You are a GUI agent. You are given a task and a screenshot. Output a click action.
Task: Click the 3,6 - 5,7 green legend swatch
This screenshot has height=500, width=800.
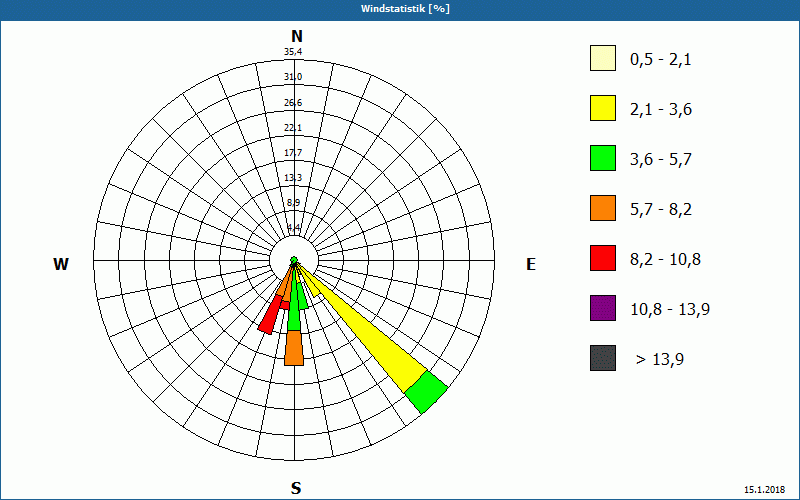coord(603,158)
